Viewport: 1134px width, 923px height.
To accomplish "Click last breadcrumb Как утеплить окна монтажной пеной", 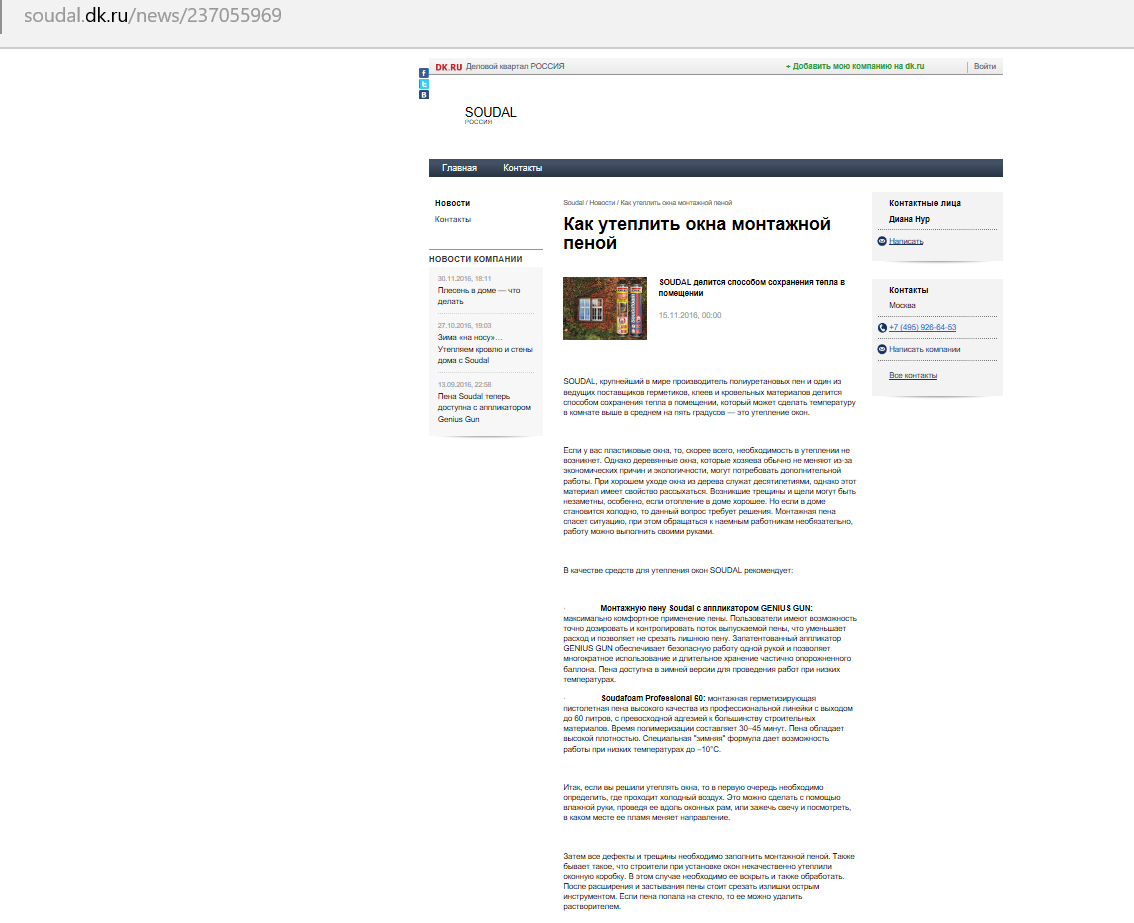I will 676,203.
